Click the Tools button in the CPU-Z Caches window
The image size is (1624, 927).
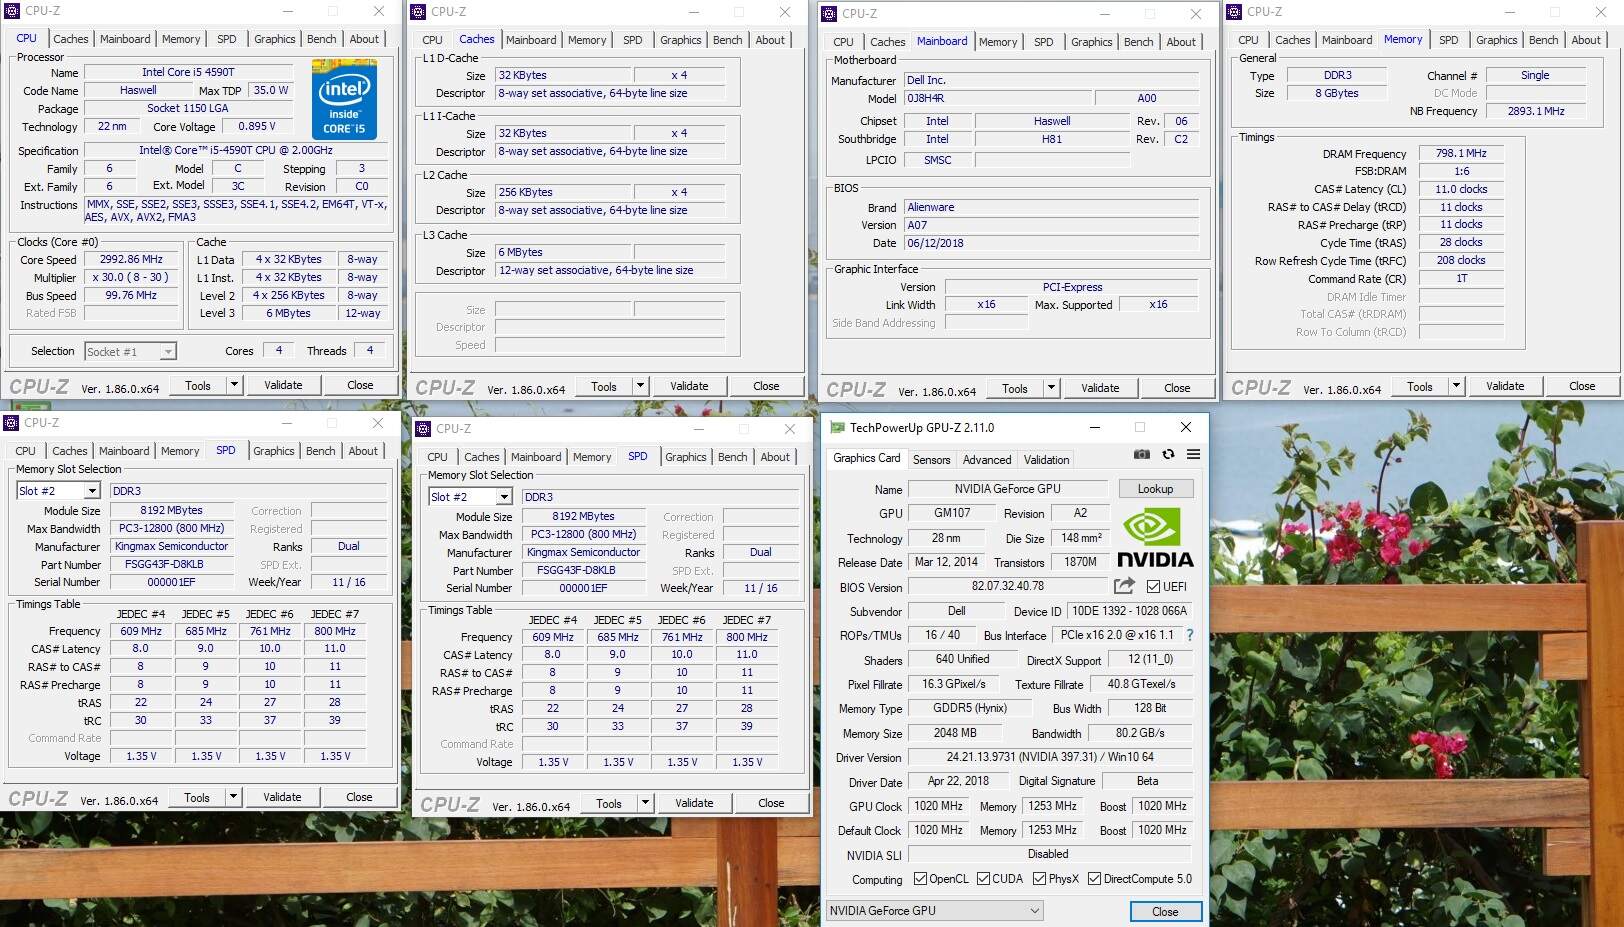(x=603, y=386)
